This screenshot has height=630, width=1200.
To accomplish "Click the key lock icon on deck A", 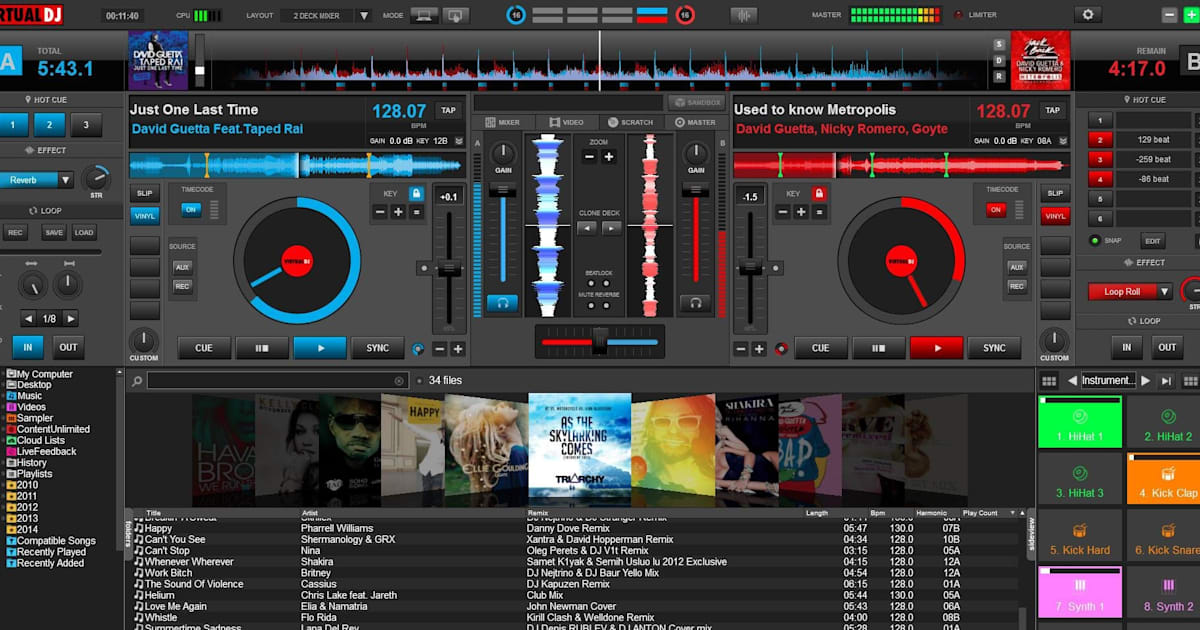I will coord(416,193).
